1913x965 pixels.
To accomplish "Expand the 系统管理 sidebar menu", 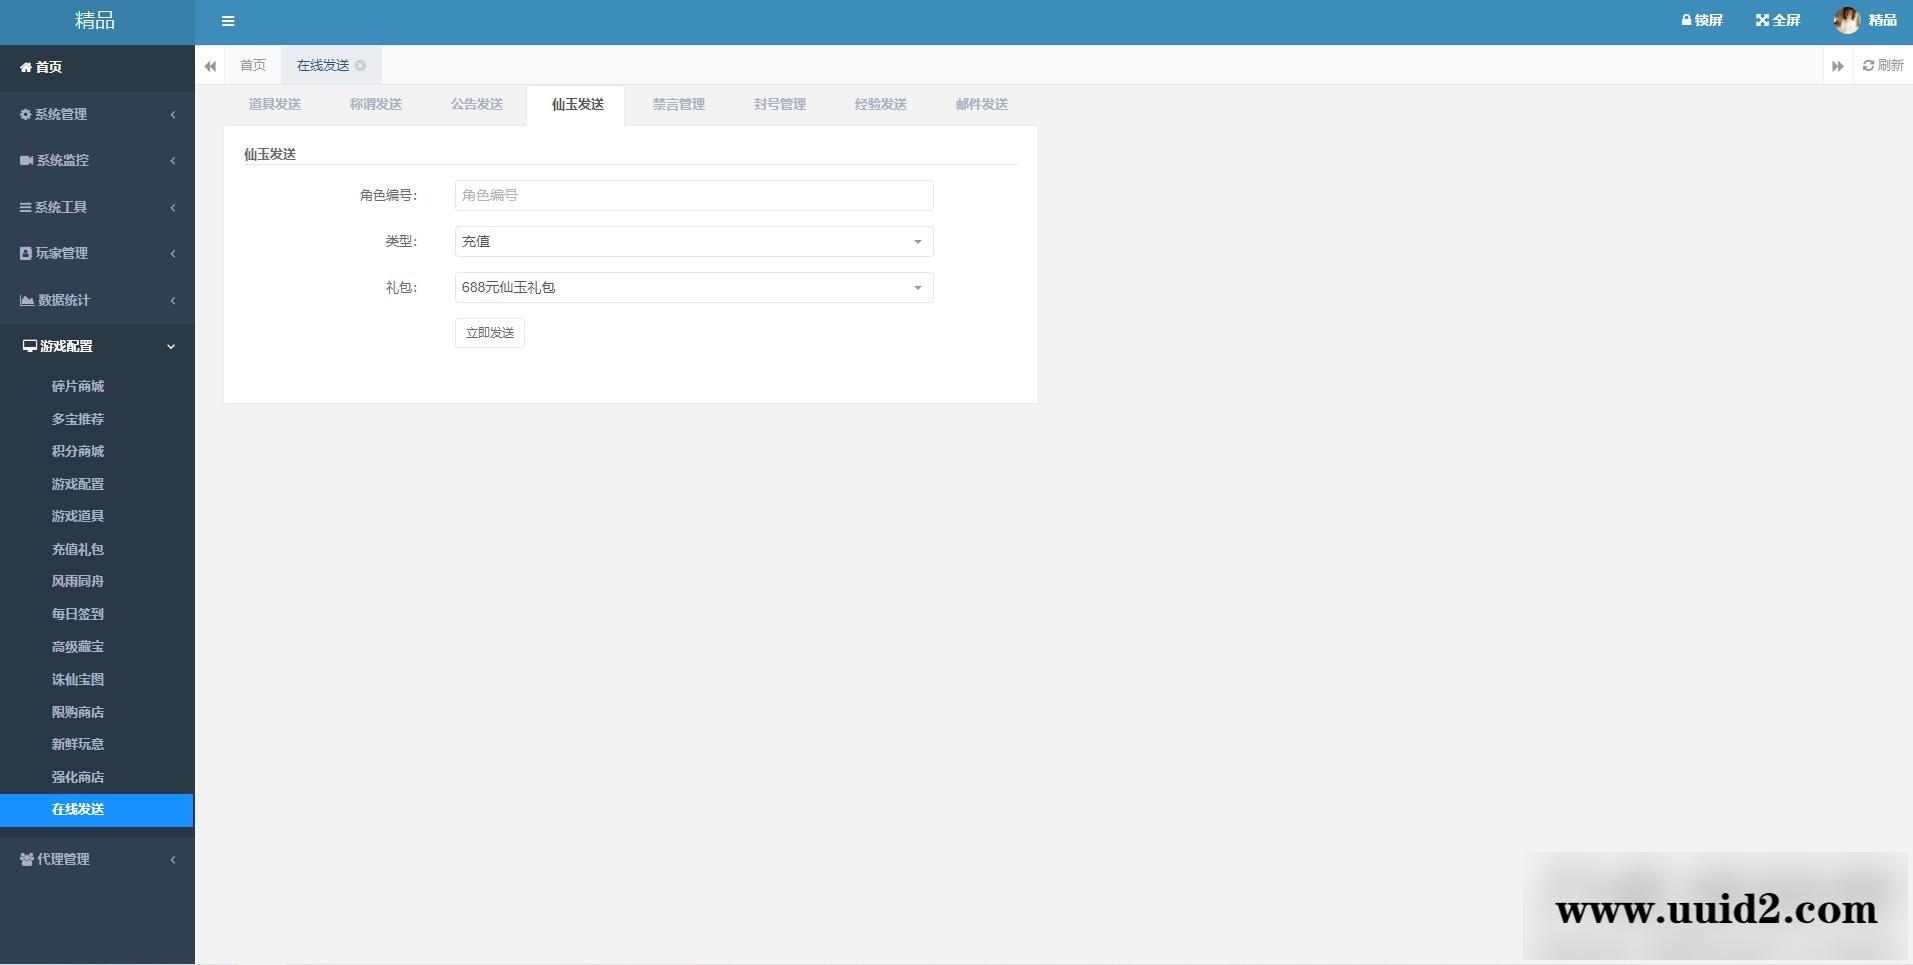I will (97, 114).
